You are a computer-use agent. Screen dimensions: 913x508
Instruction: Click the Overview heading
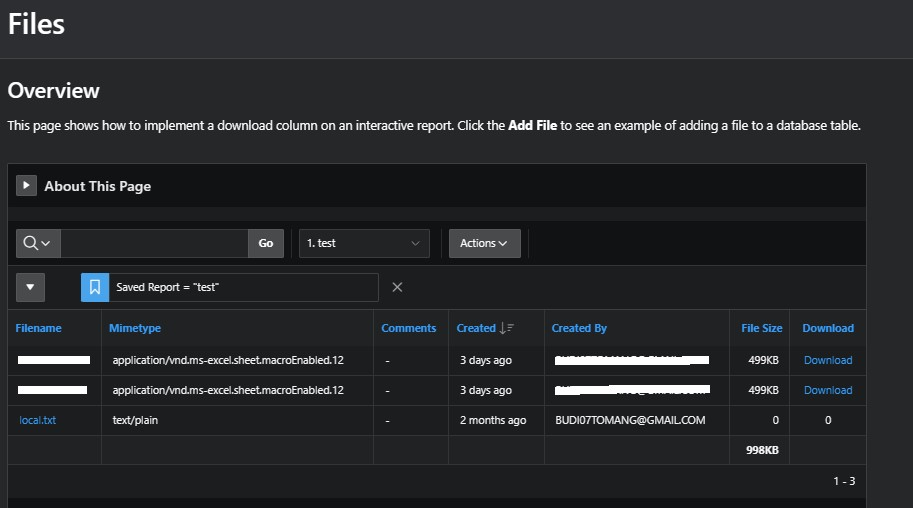[x=54, y=90]
